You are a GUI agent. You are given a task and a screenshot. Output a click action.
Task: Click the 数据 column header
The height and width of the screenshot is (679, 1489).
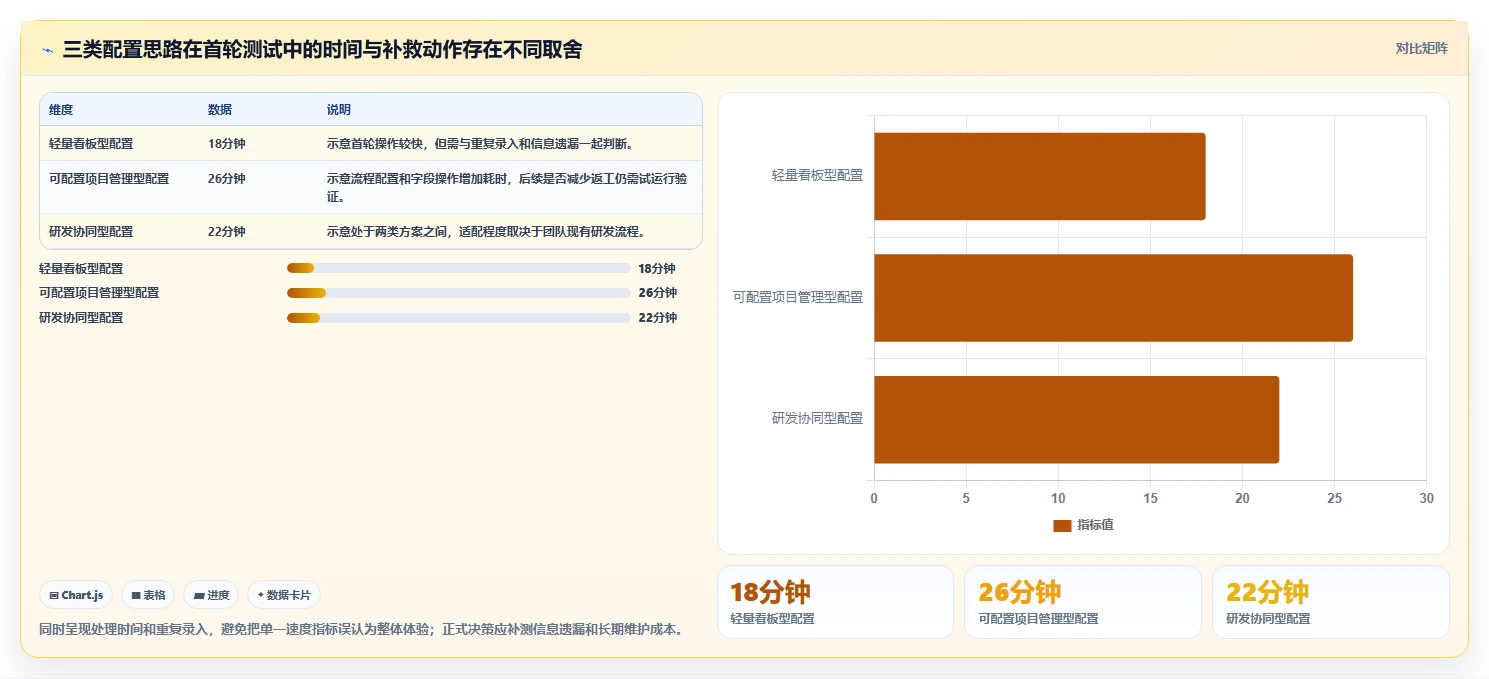pyautogui.click(x=220, y=110)
